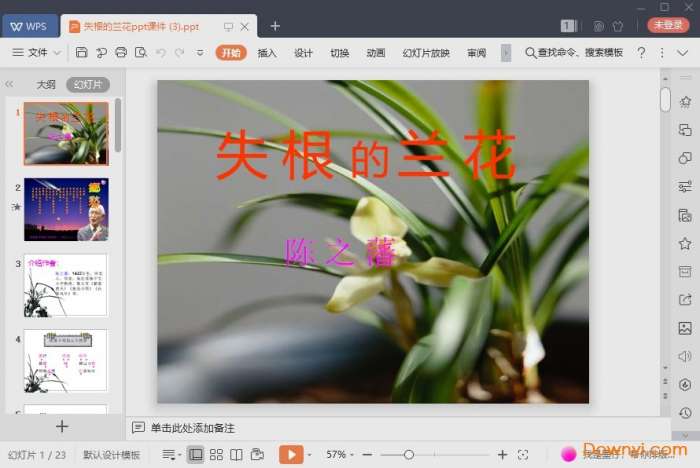Image resolution: width=700 pixels, height=468 pixels.
Task: Open the picture icon in right sidebar
Action: tap(685, 328)
